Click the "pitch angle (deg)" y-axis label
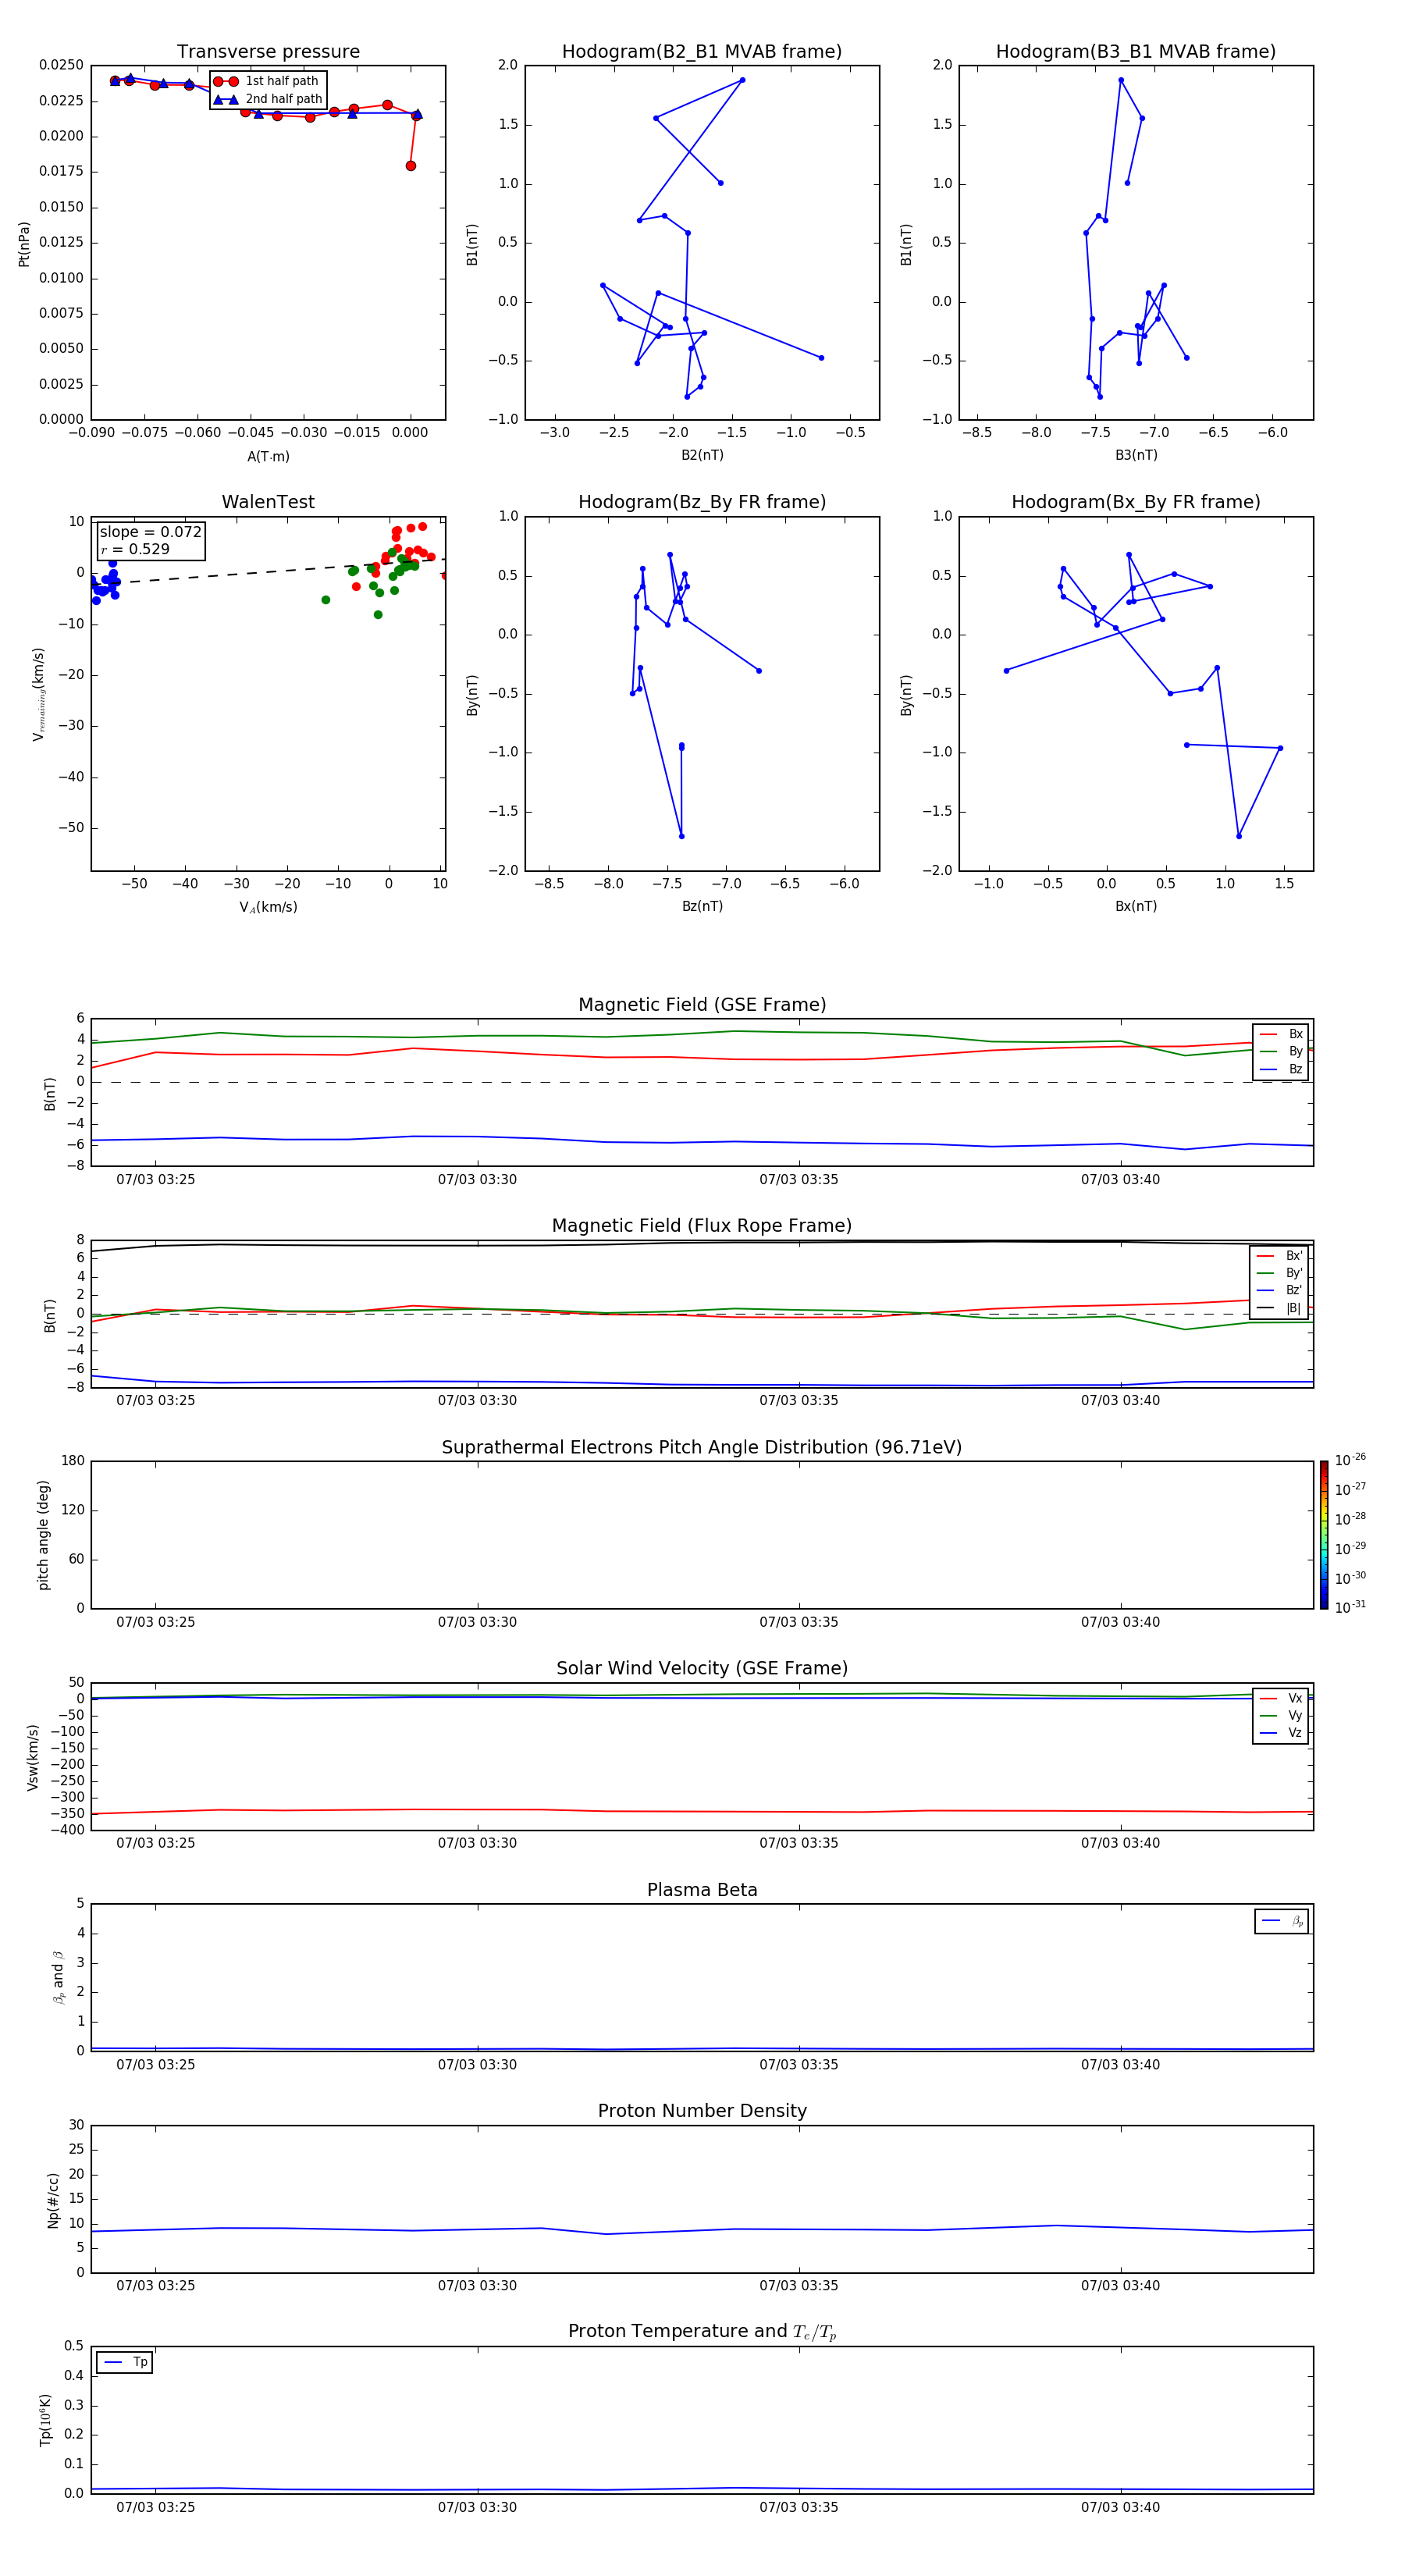The width and height of the screenshot is (1405, 2576). pyautogui.click(x=43, y=1535)
